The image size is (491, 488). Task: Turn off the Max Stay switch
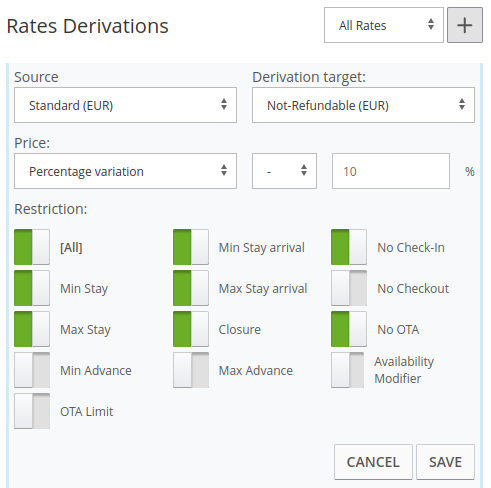32,329
